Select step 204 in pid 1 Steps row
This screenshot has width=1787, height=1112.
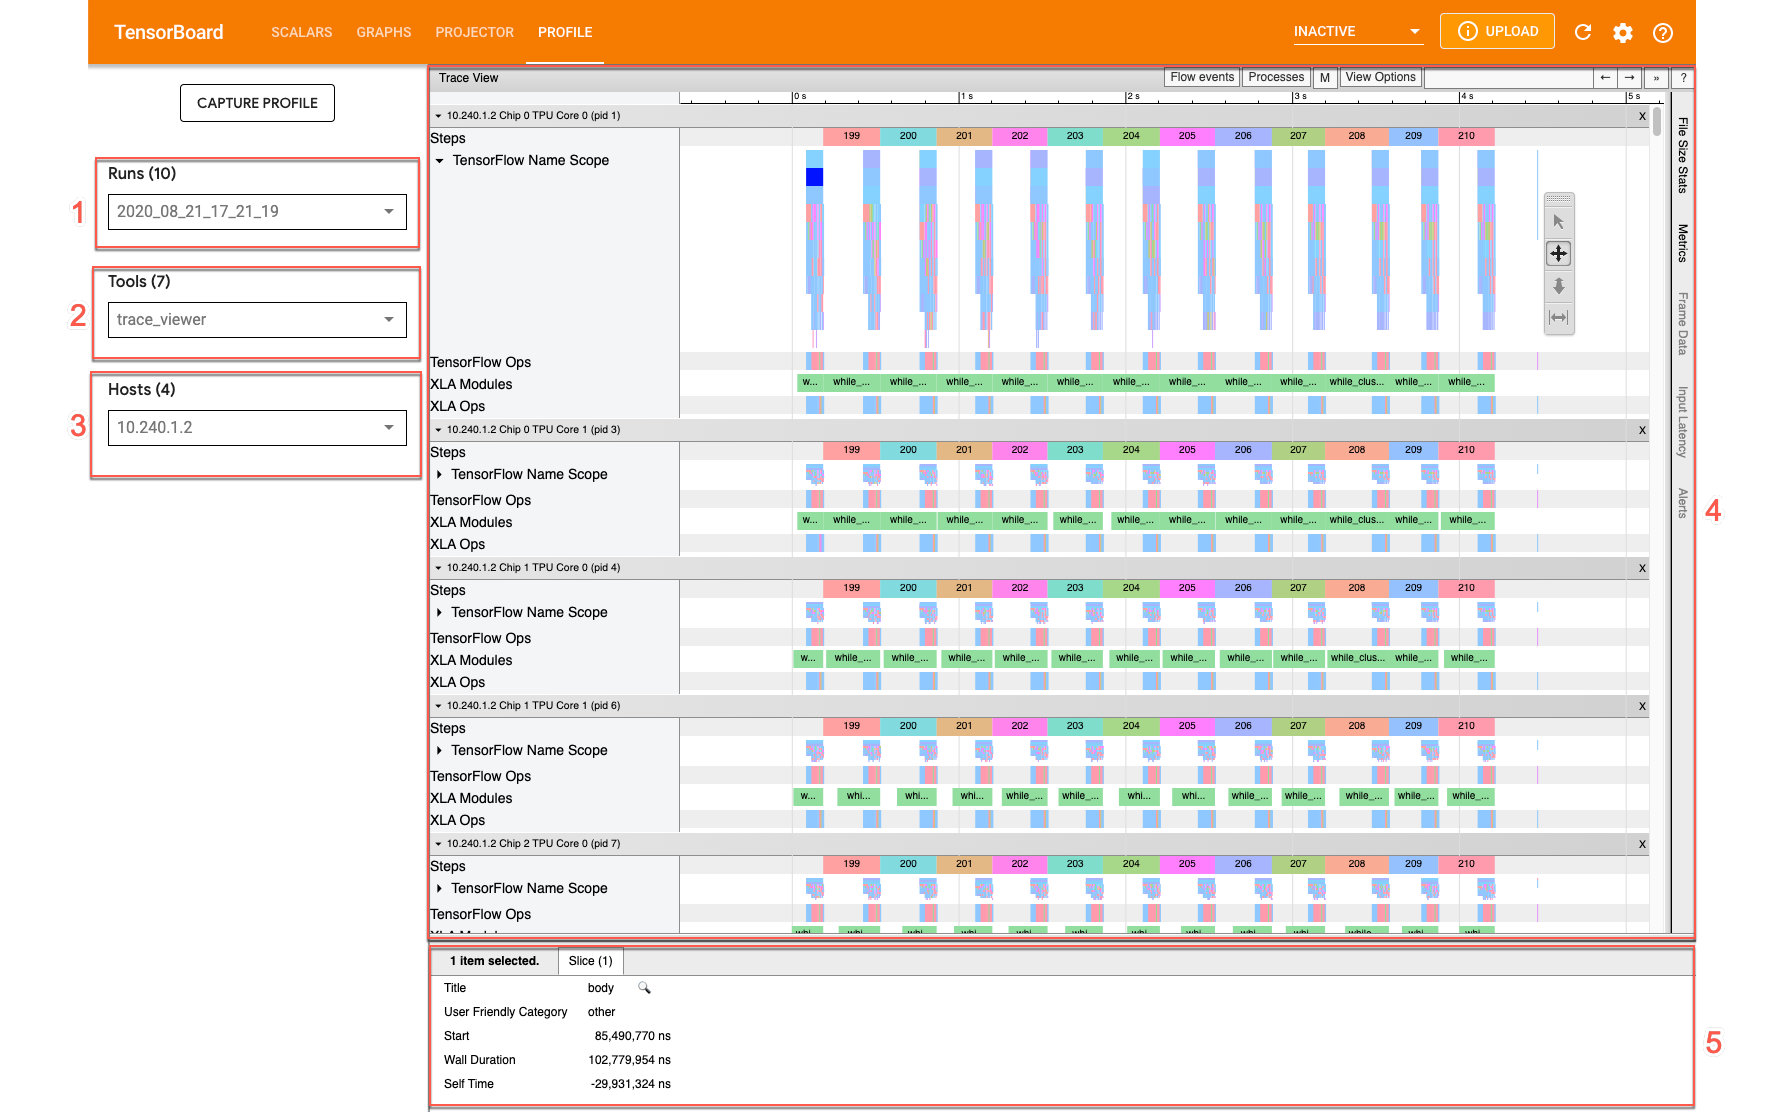click(1131, 136)
